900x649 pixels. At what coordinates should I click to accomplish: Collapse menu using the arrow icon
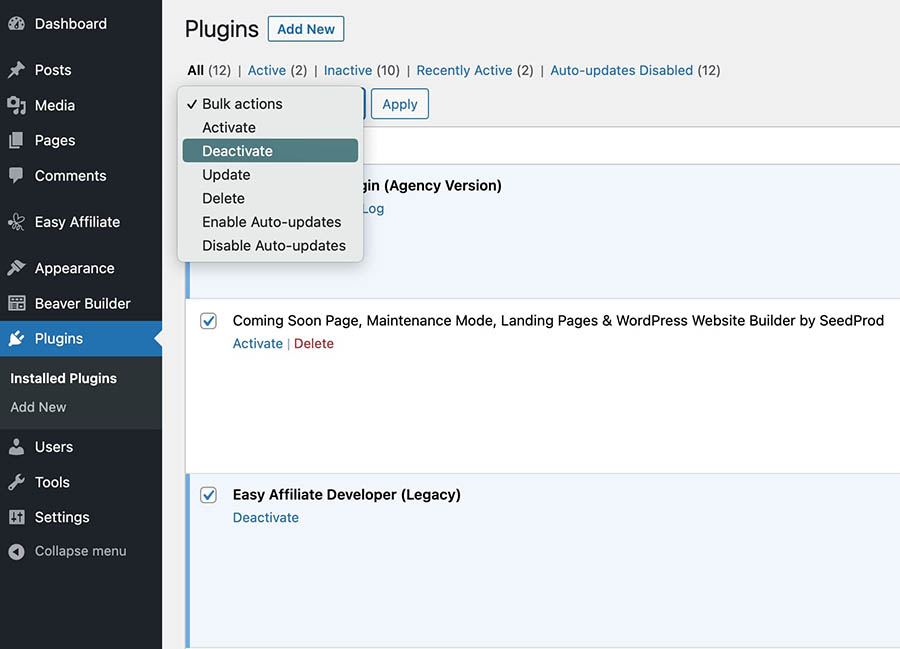point(16,551)
